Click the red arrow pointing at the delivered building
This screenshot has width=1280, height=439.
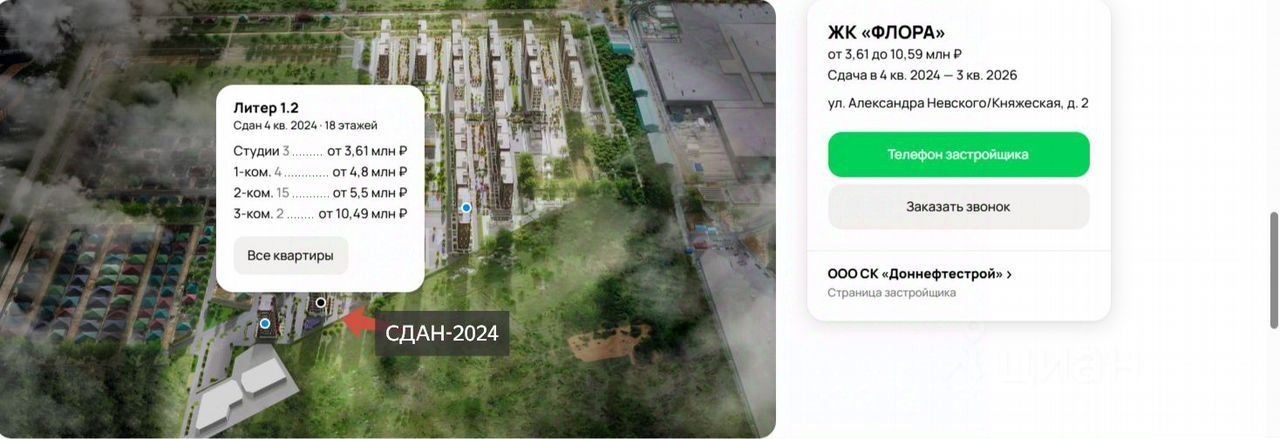click(357, 322)
